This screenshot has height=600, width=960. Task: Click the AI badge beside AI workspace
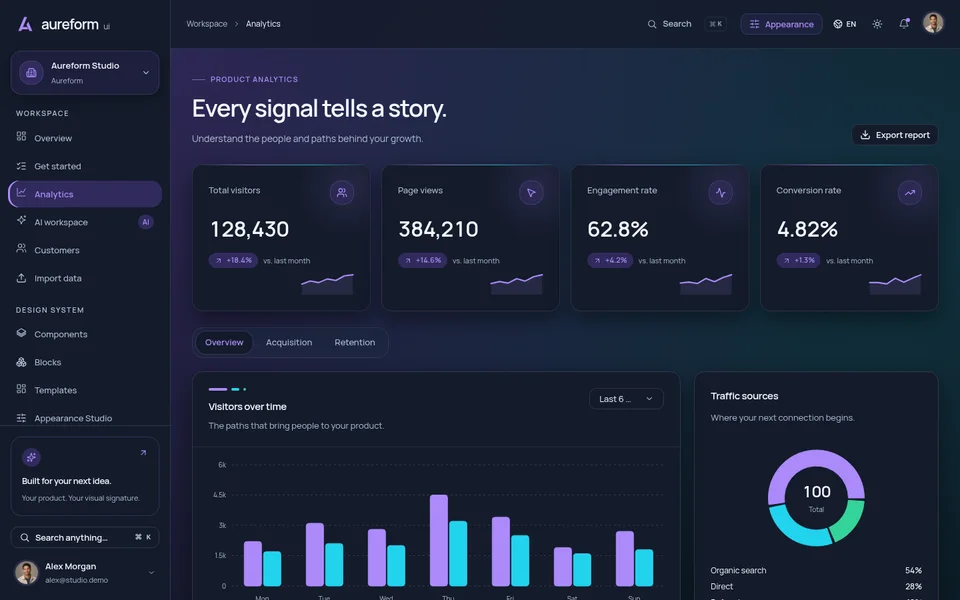pos(145,222)
